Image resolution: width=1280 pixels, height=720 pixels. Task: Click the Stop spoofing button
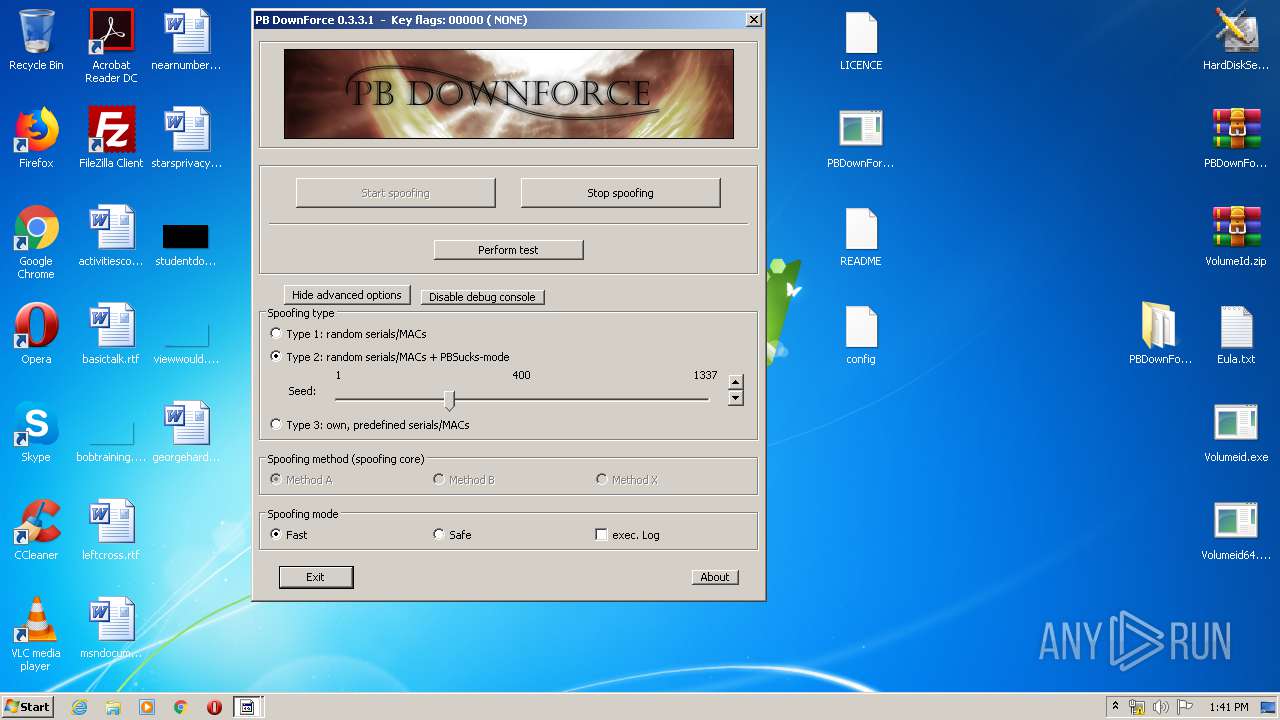tap(620, 193)
